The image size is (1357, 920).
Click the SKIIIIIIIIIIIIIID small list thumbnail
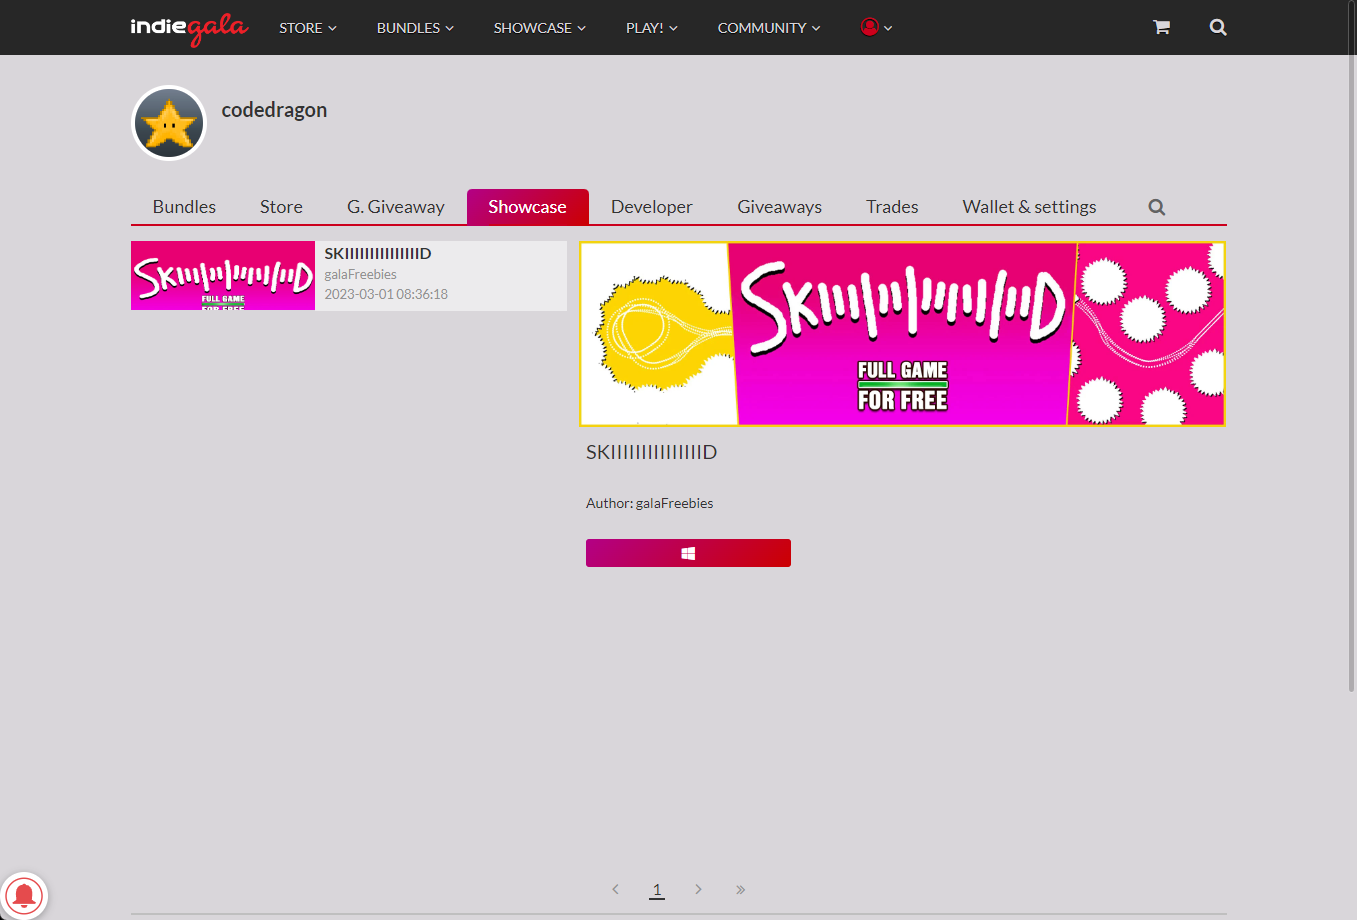[x=223, y=276]
